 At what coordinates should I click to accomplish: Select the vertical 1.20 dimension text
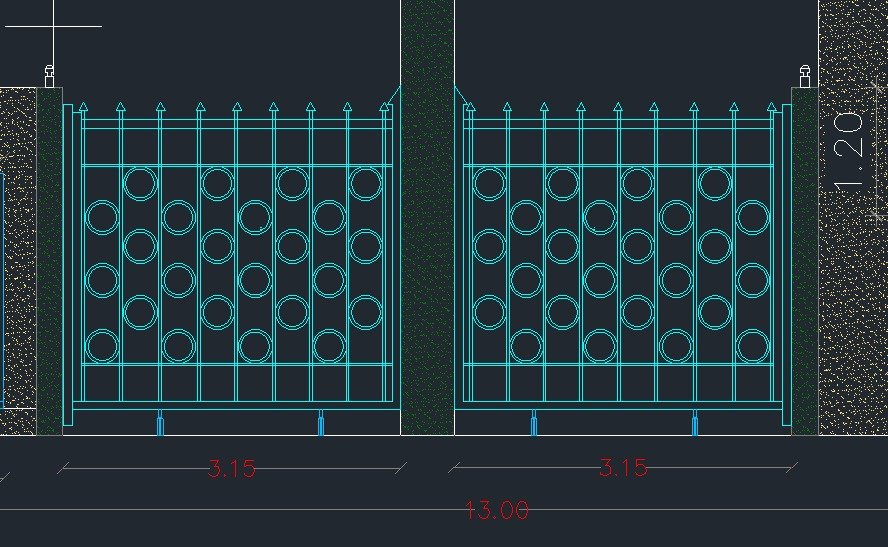(x=849, y=149)
